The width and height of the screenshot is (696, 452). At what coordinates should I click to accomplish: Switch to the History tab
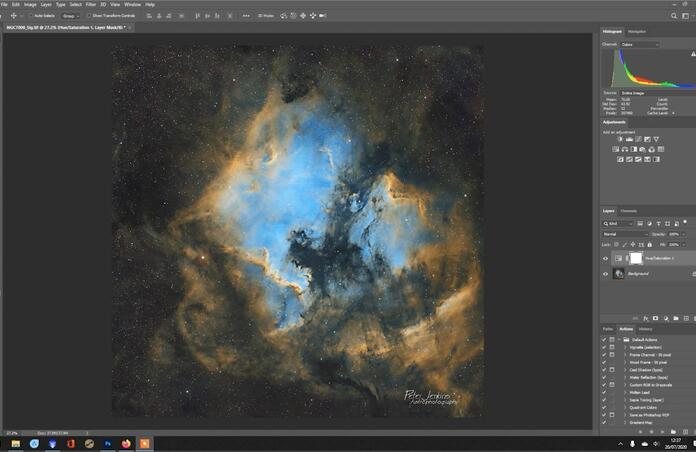coord(645,329)
